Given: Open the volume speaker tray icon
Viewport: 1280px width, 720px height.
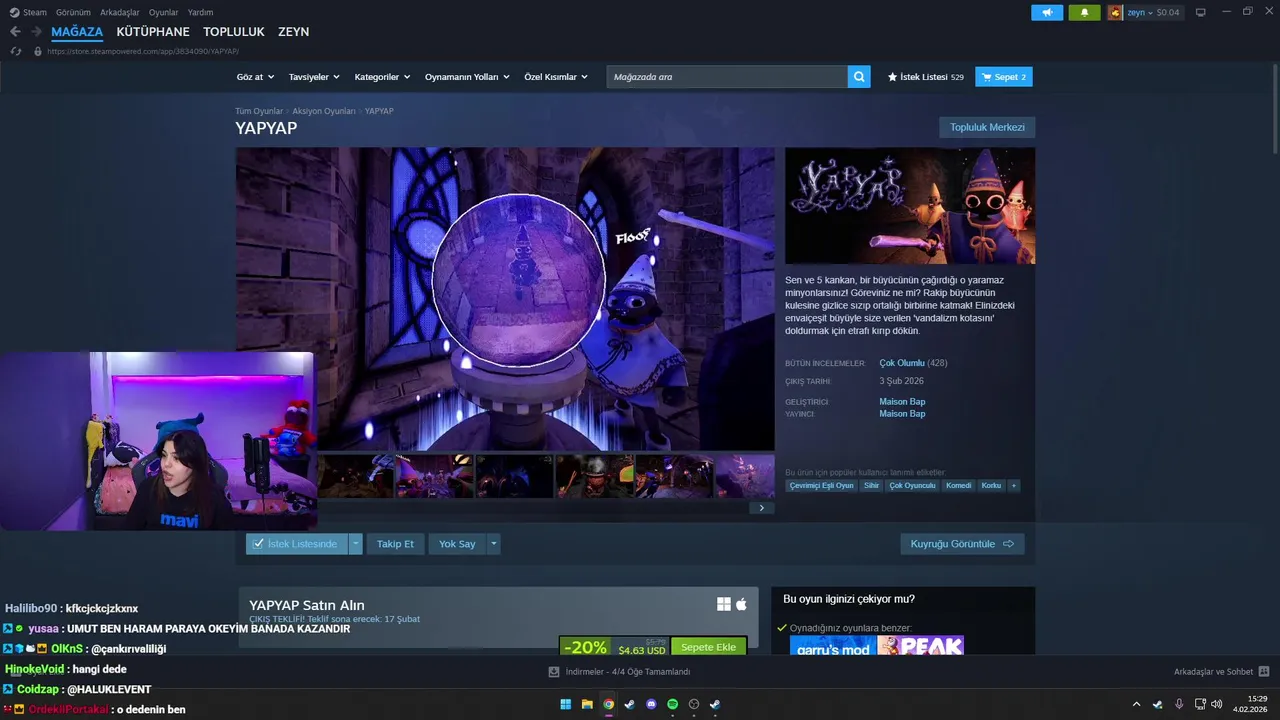Looking at the screenshot, I should (1217, 704).
